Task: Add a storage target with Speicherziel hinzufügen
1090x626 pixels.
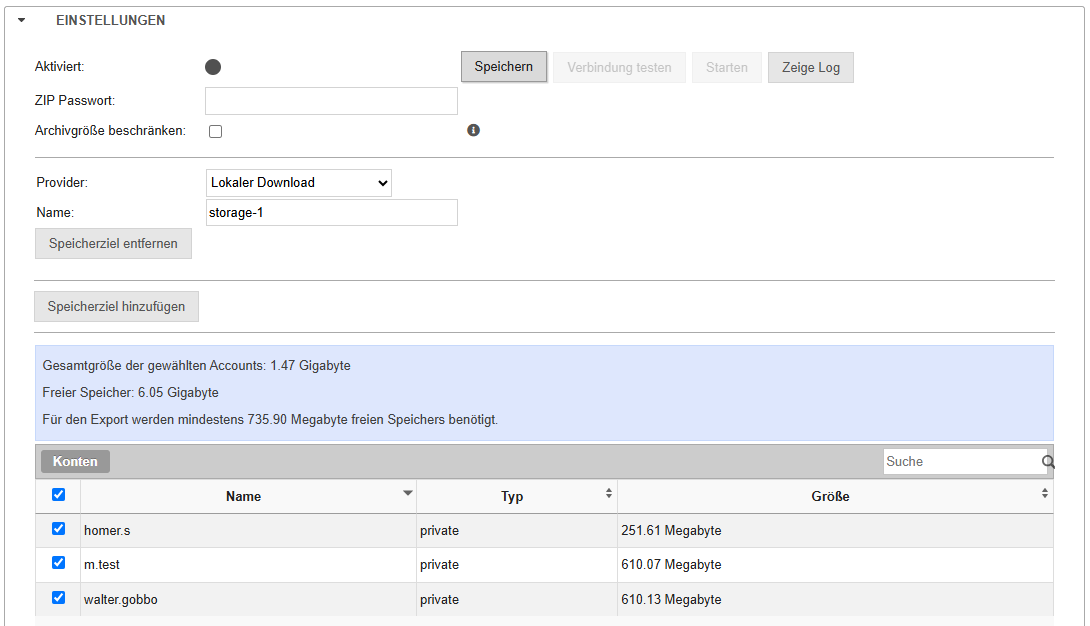Action: [x=116, y=307]
